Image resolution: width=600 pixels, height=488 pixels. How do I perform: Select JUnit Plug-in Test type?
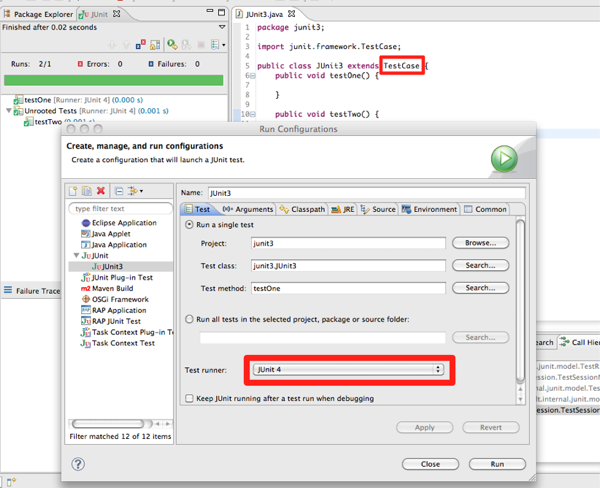(x=117, y=277)
